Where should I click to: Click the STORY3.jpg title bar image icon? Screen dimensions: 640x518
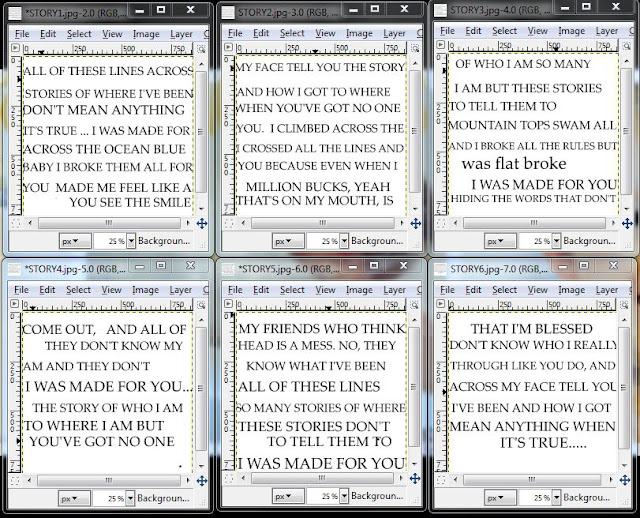coord(440,11)
